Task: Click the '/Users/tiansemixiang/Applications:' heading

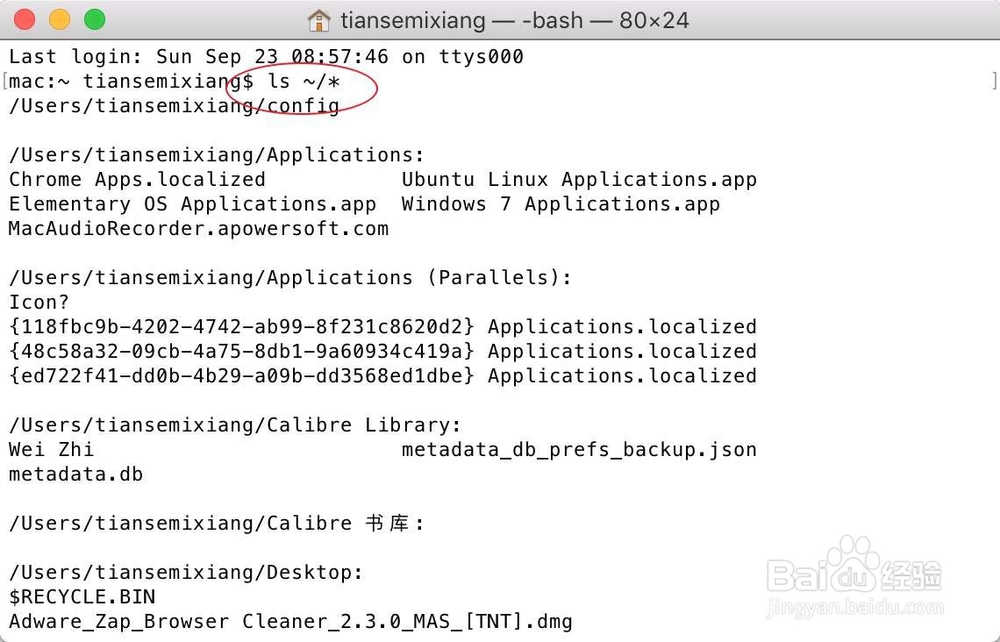Action: (217, 155)
